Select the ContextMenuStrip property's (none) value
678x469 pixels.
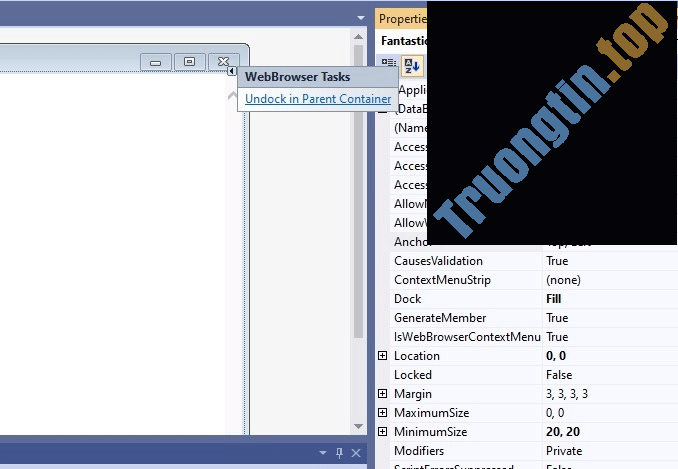(563, 280)
